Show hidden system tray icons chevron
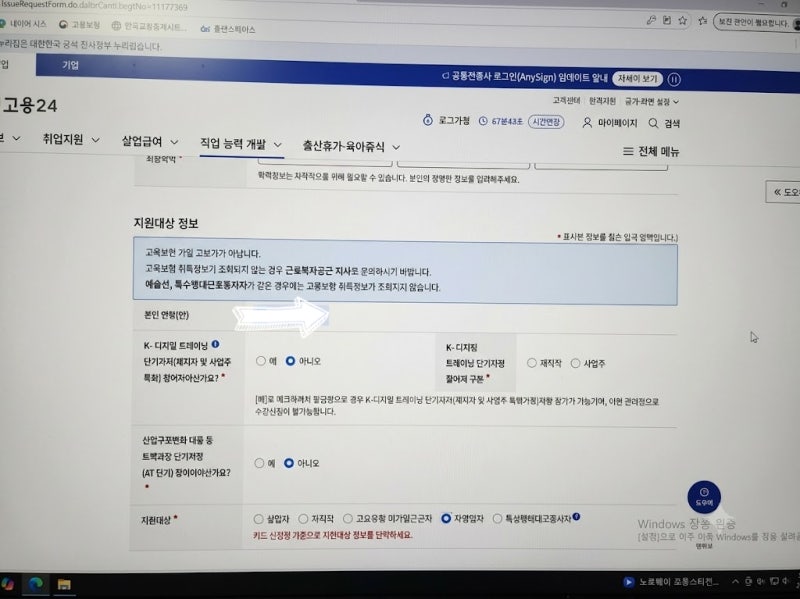Screen dimensions: 800x599 (735, 581)
